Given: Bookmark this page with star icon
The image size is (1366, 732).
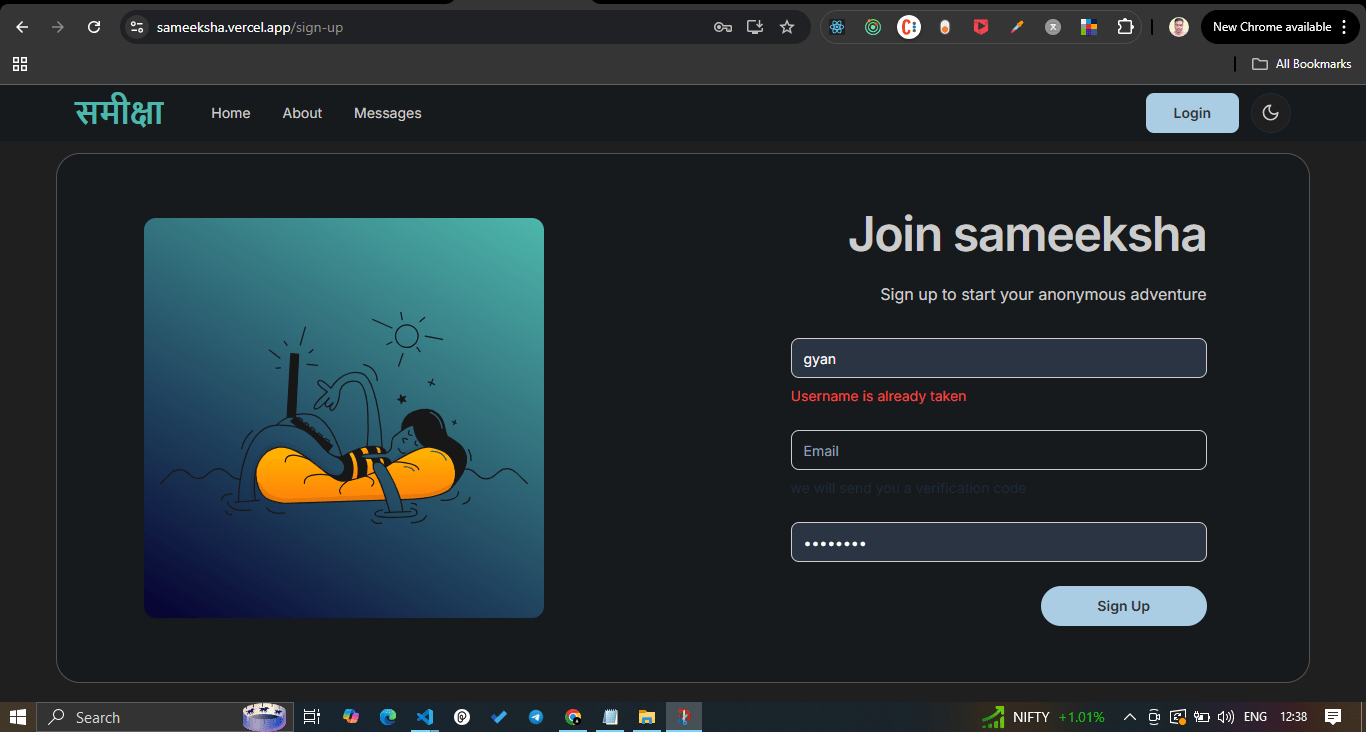Looking at the screenshot, I should coord(787,27).
